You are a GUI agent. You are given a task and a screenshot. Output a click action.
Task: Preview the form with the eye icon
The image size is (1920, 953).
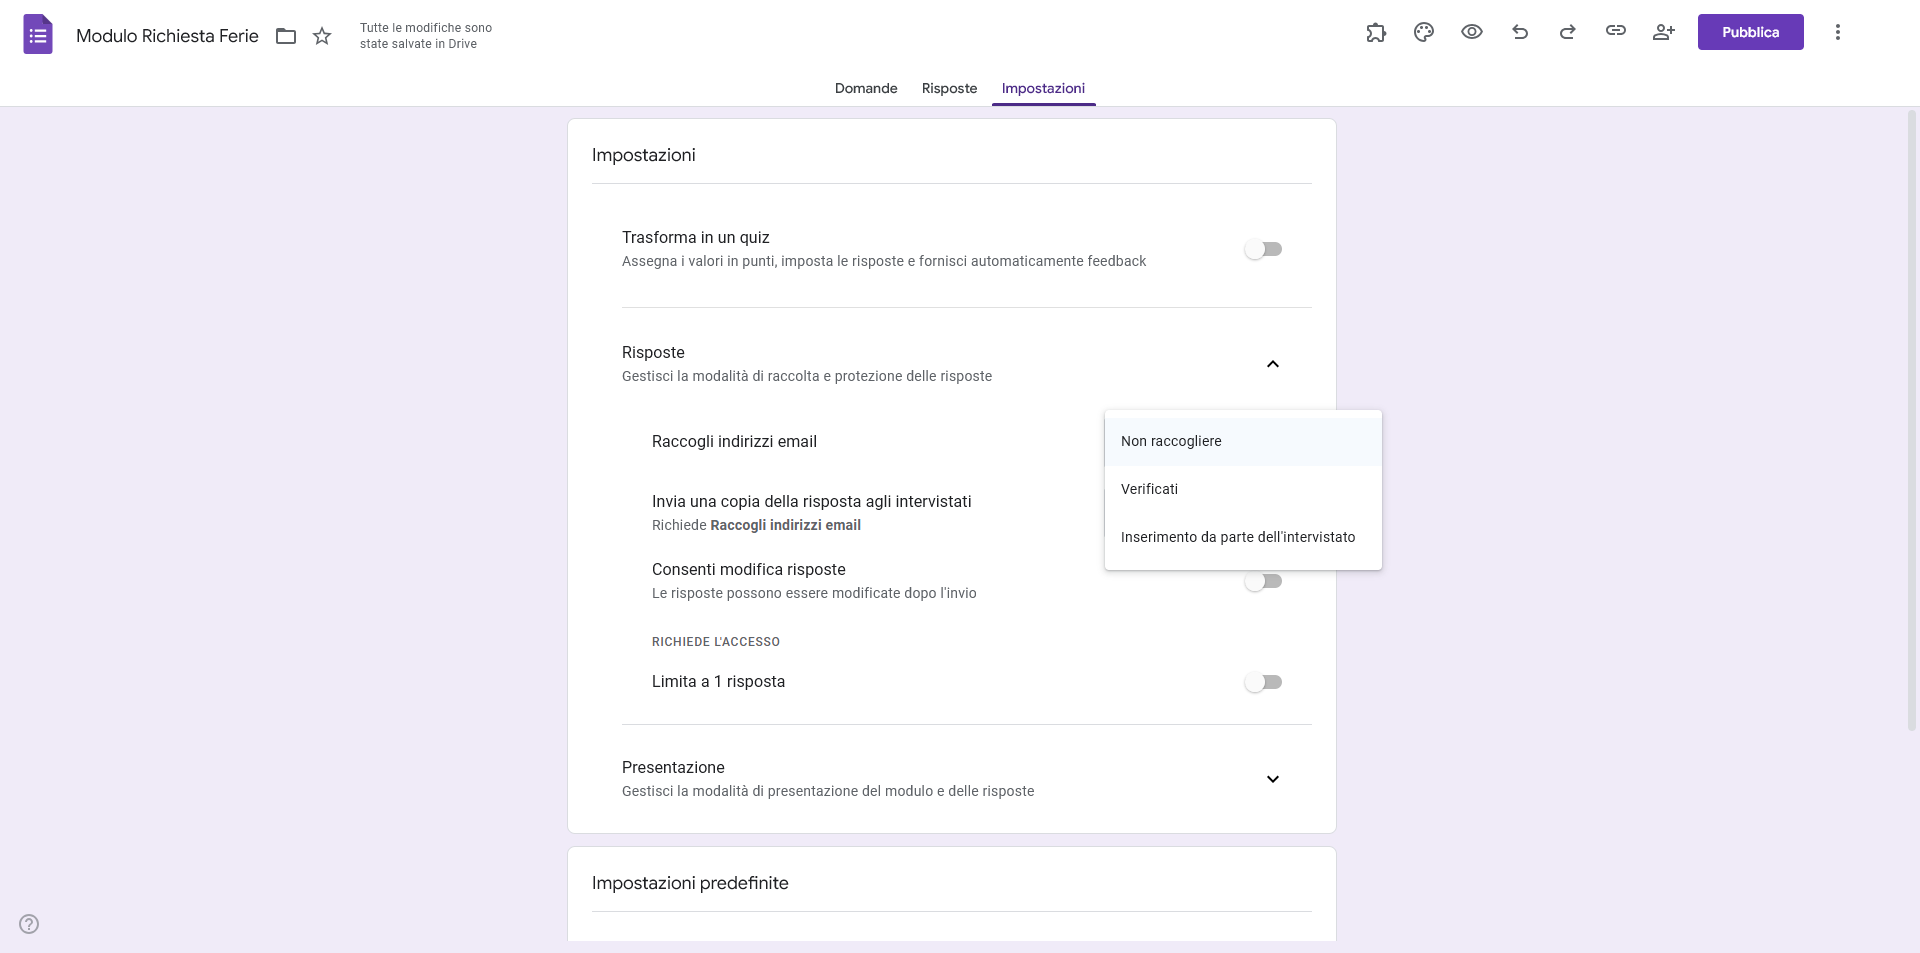coord(1471,32)
